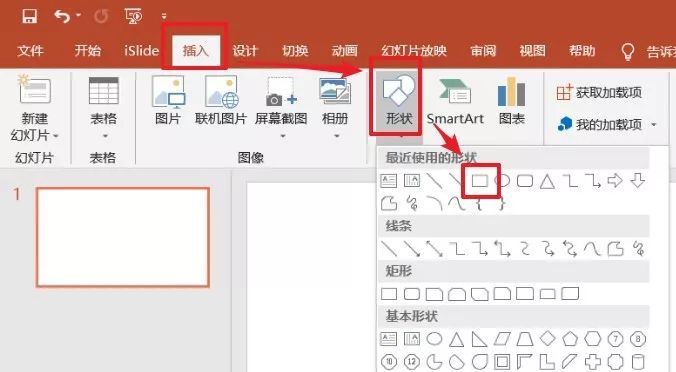
Task: Click the Undo arrow icon
Action: (62, 16)
